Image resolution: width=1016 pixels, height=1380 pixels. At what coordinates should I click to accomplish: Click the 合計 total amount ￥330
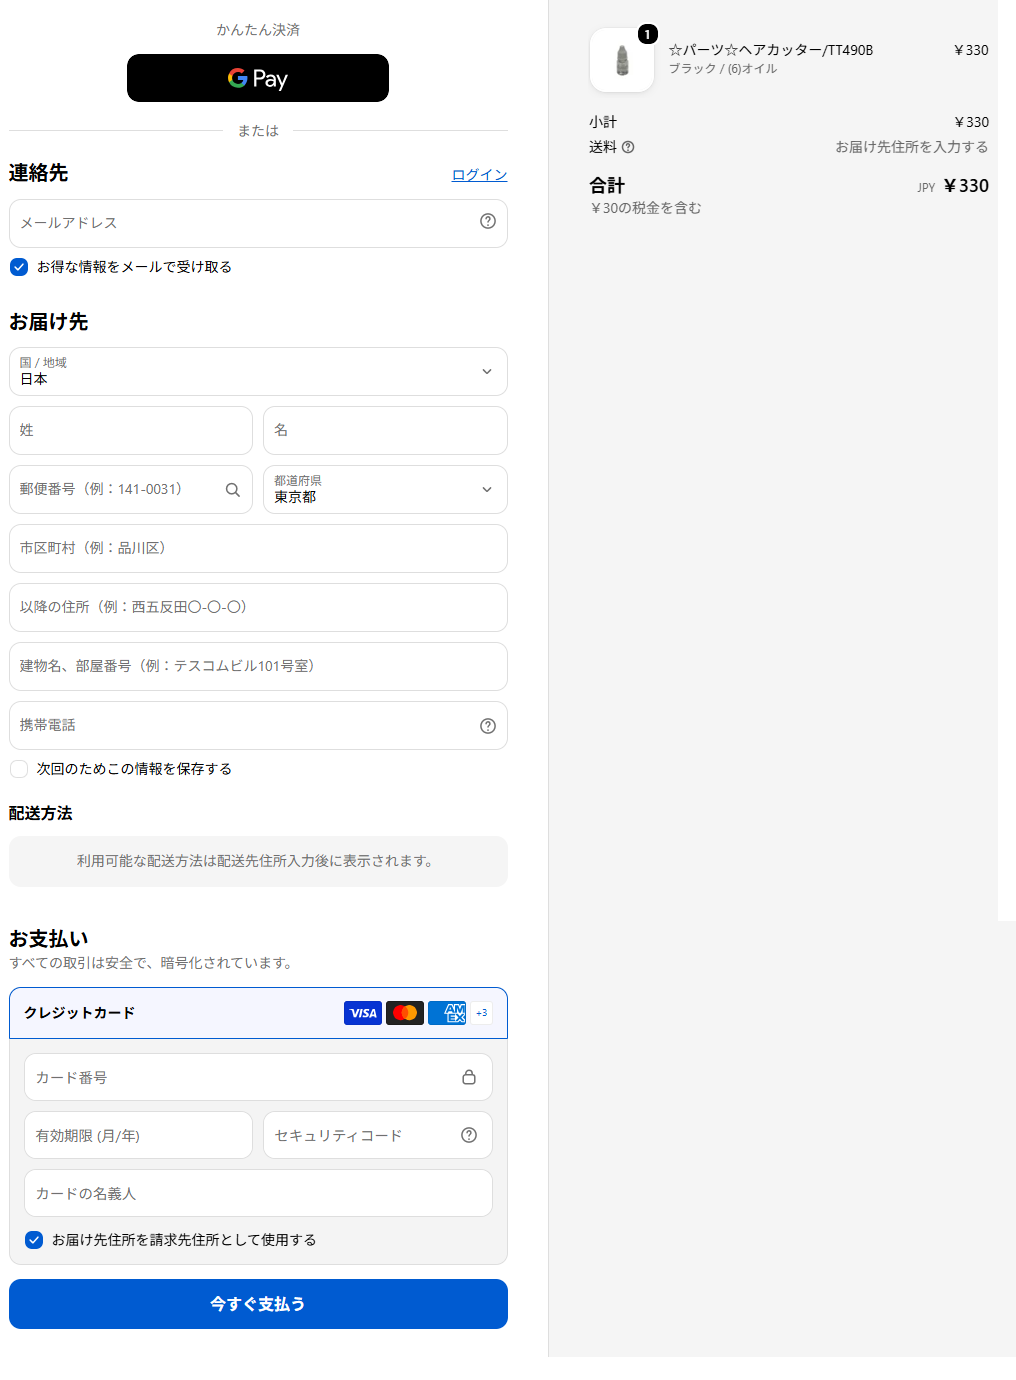(966, 186)
